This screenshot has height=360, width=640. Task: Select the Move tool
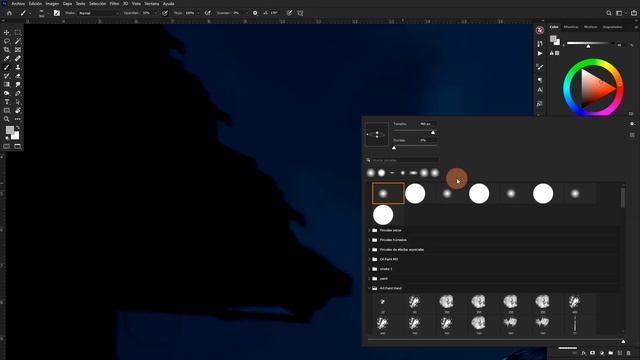click(x=7, y=32)
